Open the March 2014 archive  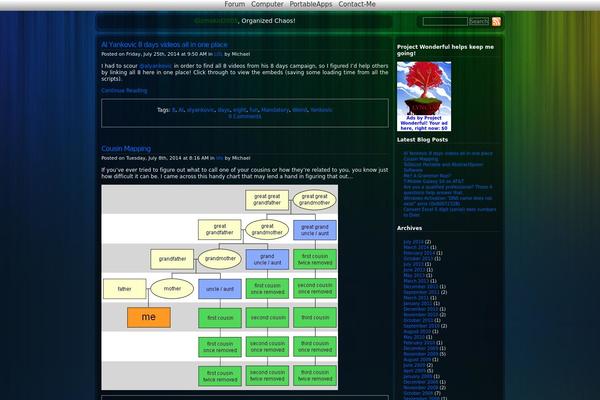click(416, 248)
